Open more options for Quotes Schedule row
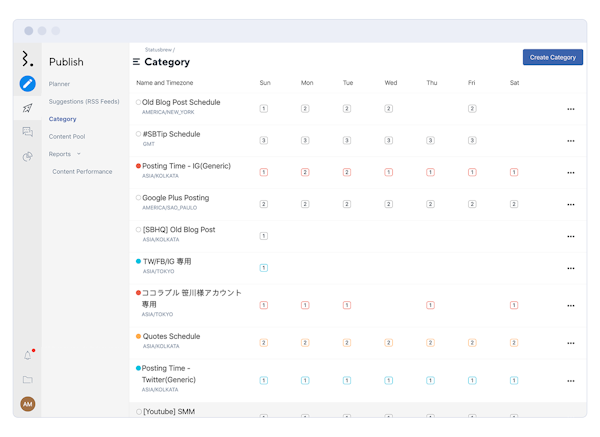Image resolution: width=600 pixels, height=437 pixels. [570, 343]
